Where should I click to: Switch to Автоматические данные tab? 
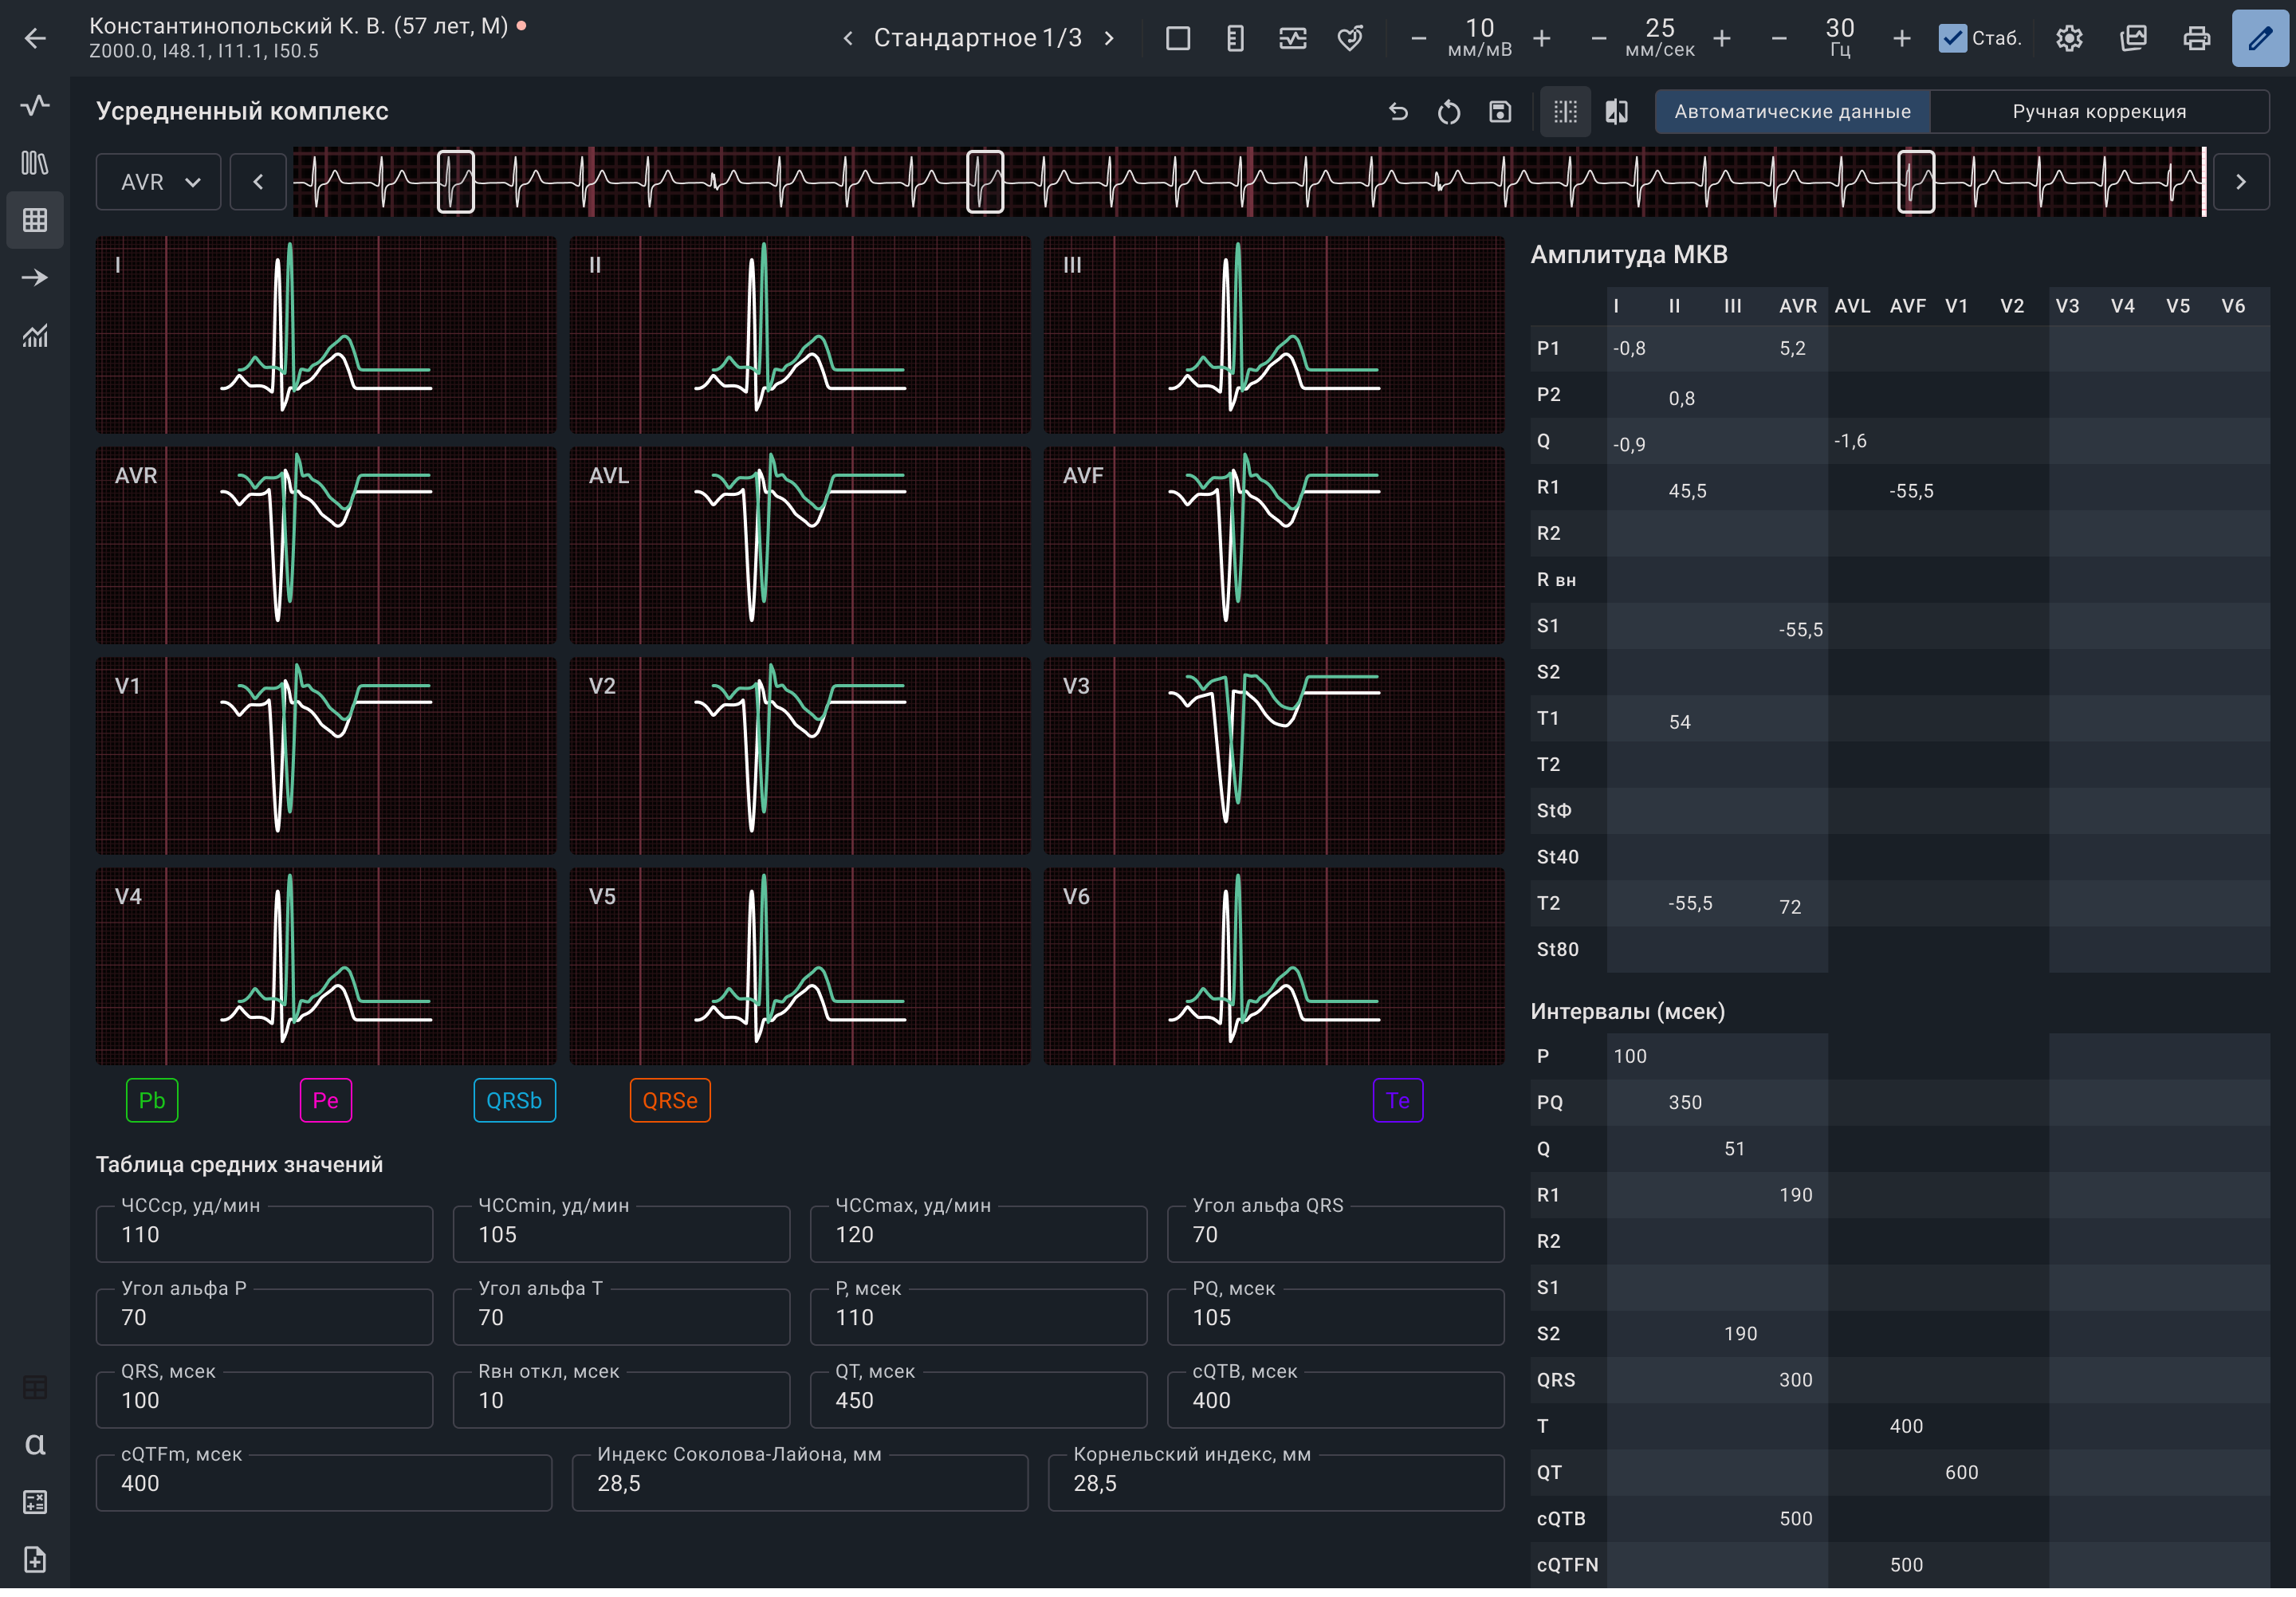tap(1793, 112)
